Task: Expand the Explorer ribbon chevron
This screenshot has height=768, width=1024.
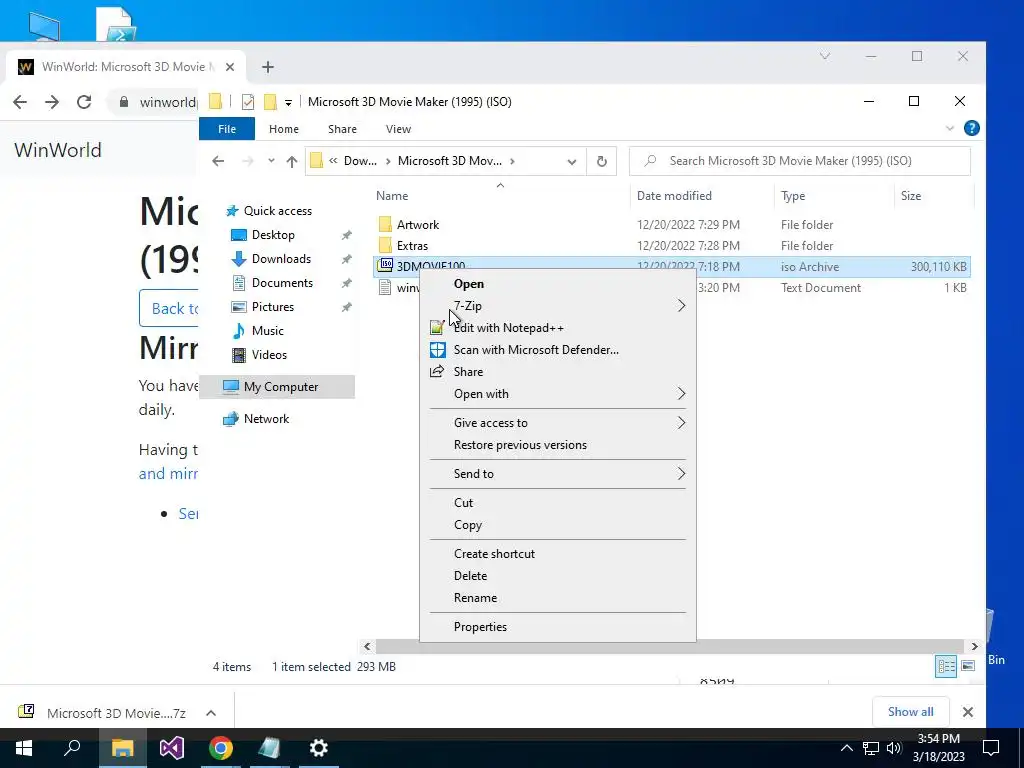Action: 950,129
